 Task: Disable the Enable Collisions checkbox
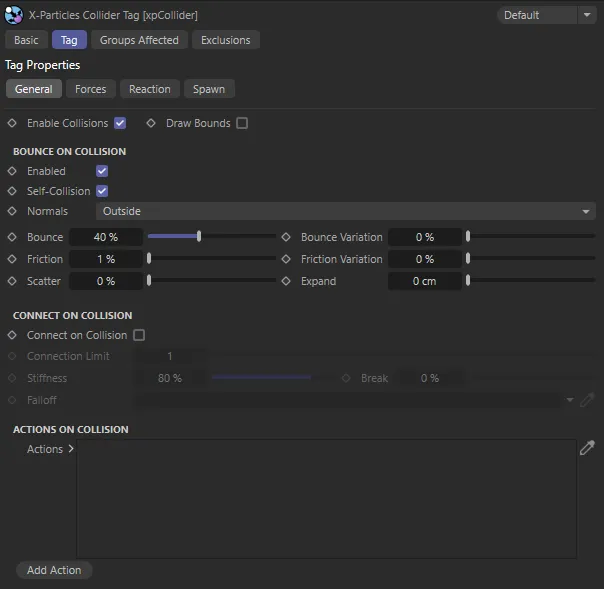click(120, 123)
